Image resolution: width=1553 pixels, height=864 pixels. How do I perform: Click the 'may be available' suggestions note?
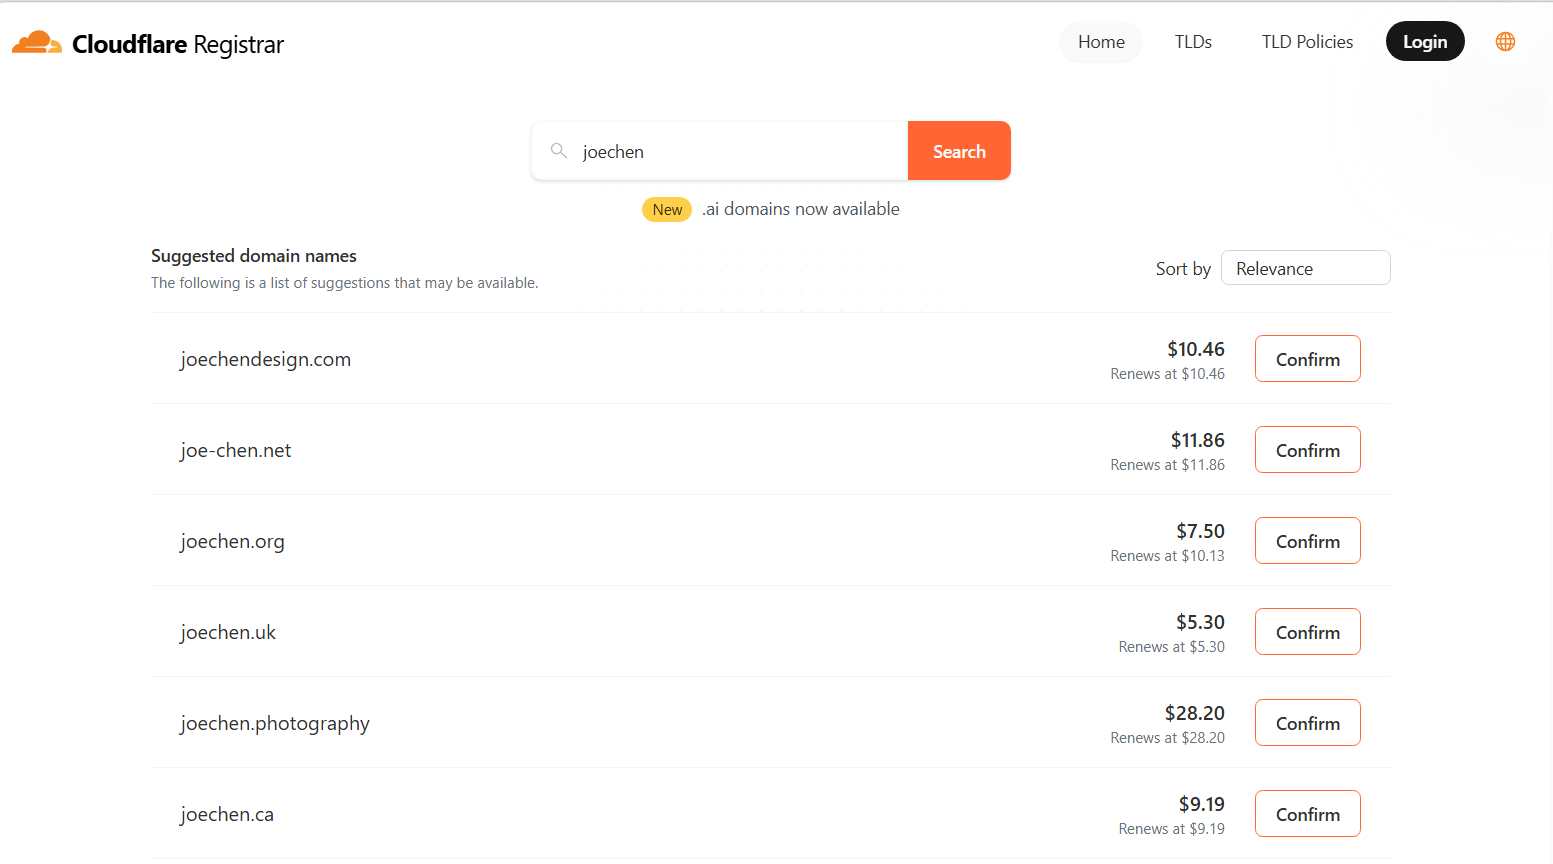pyautogui.click(x=344, y=283)
